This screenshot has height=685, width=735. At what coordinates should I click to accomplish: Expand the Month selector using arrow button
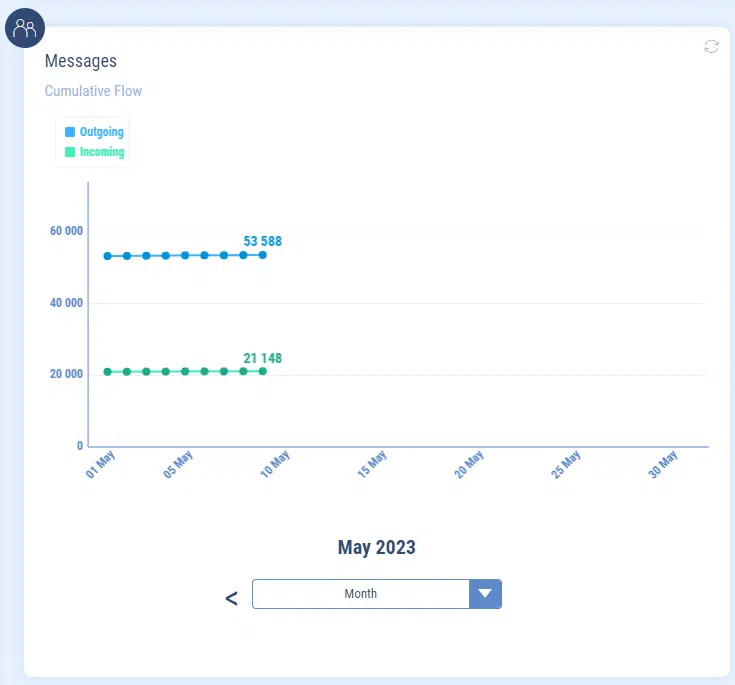pyautogui.click(x=485, y=594)
